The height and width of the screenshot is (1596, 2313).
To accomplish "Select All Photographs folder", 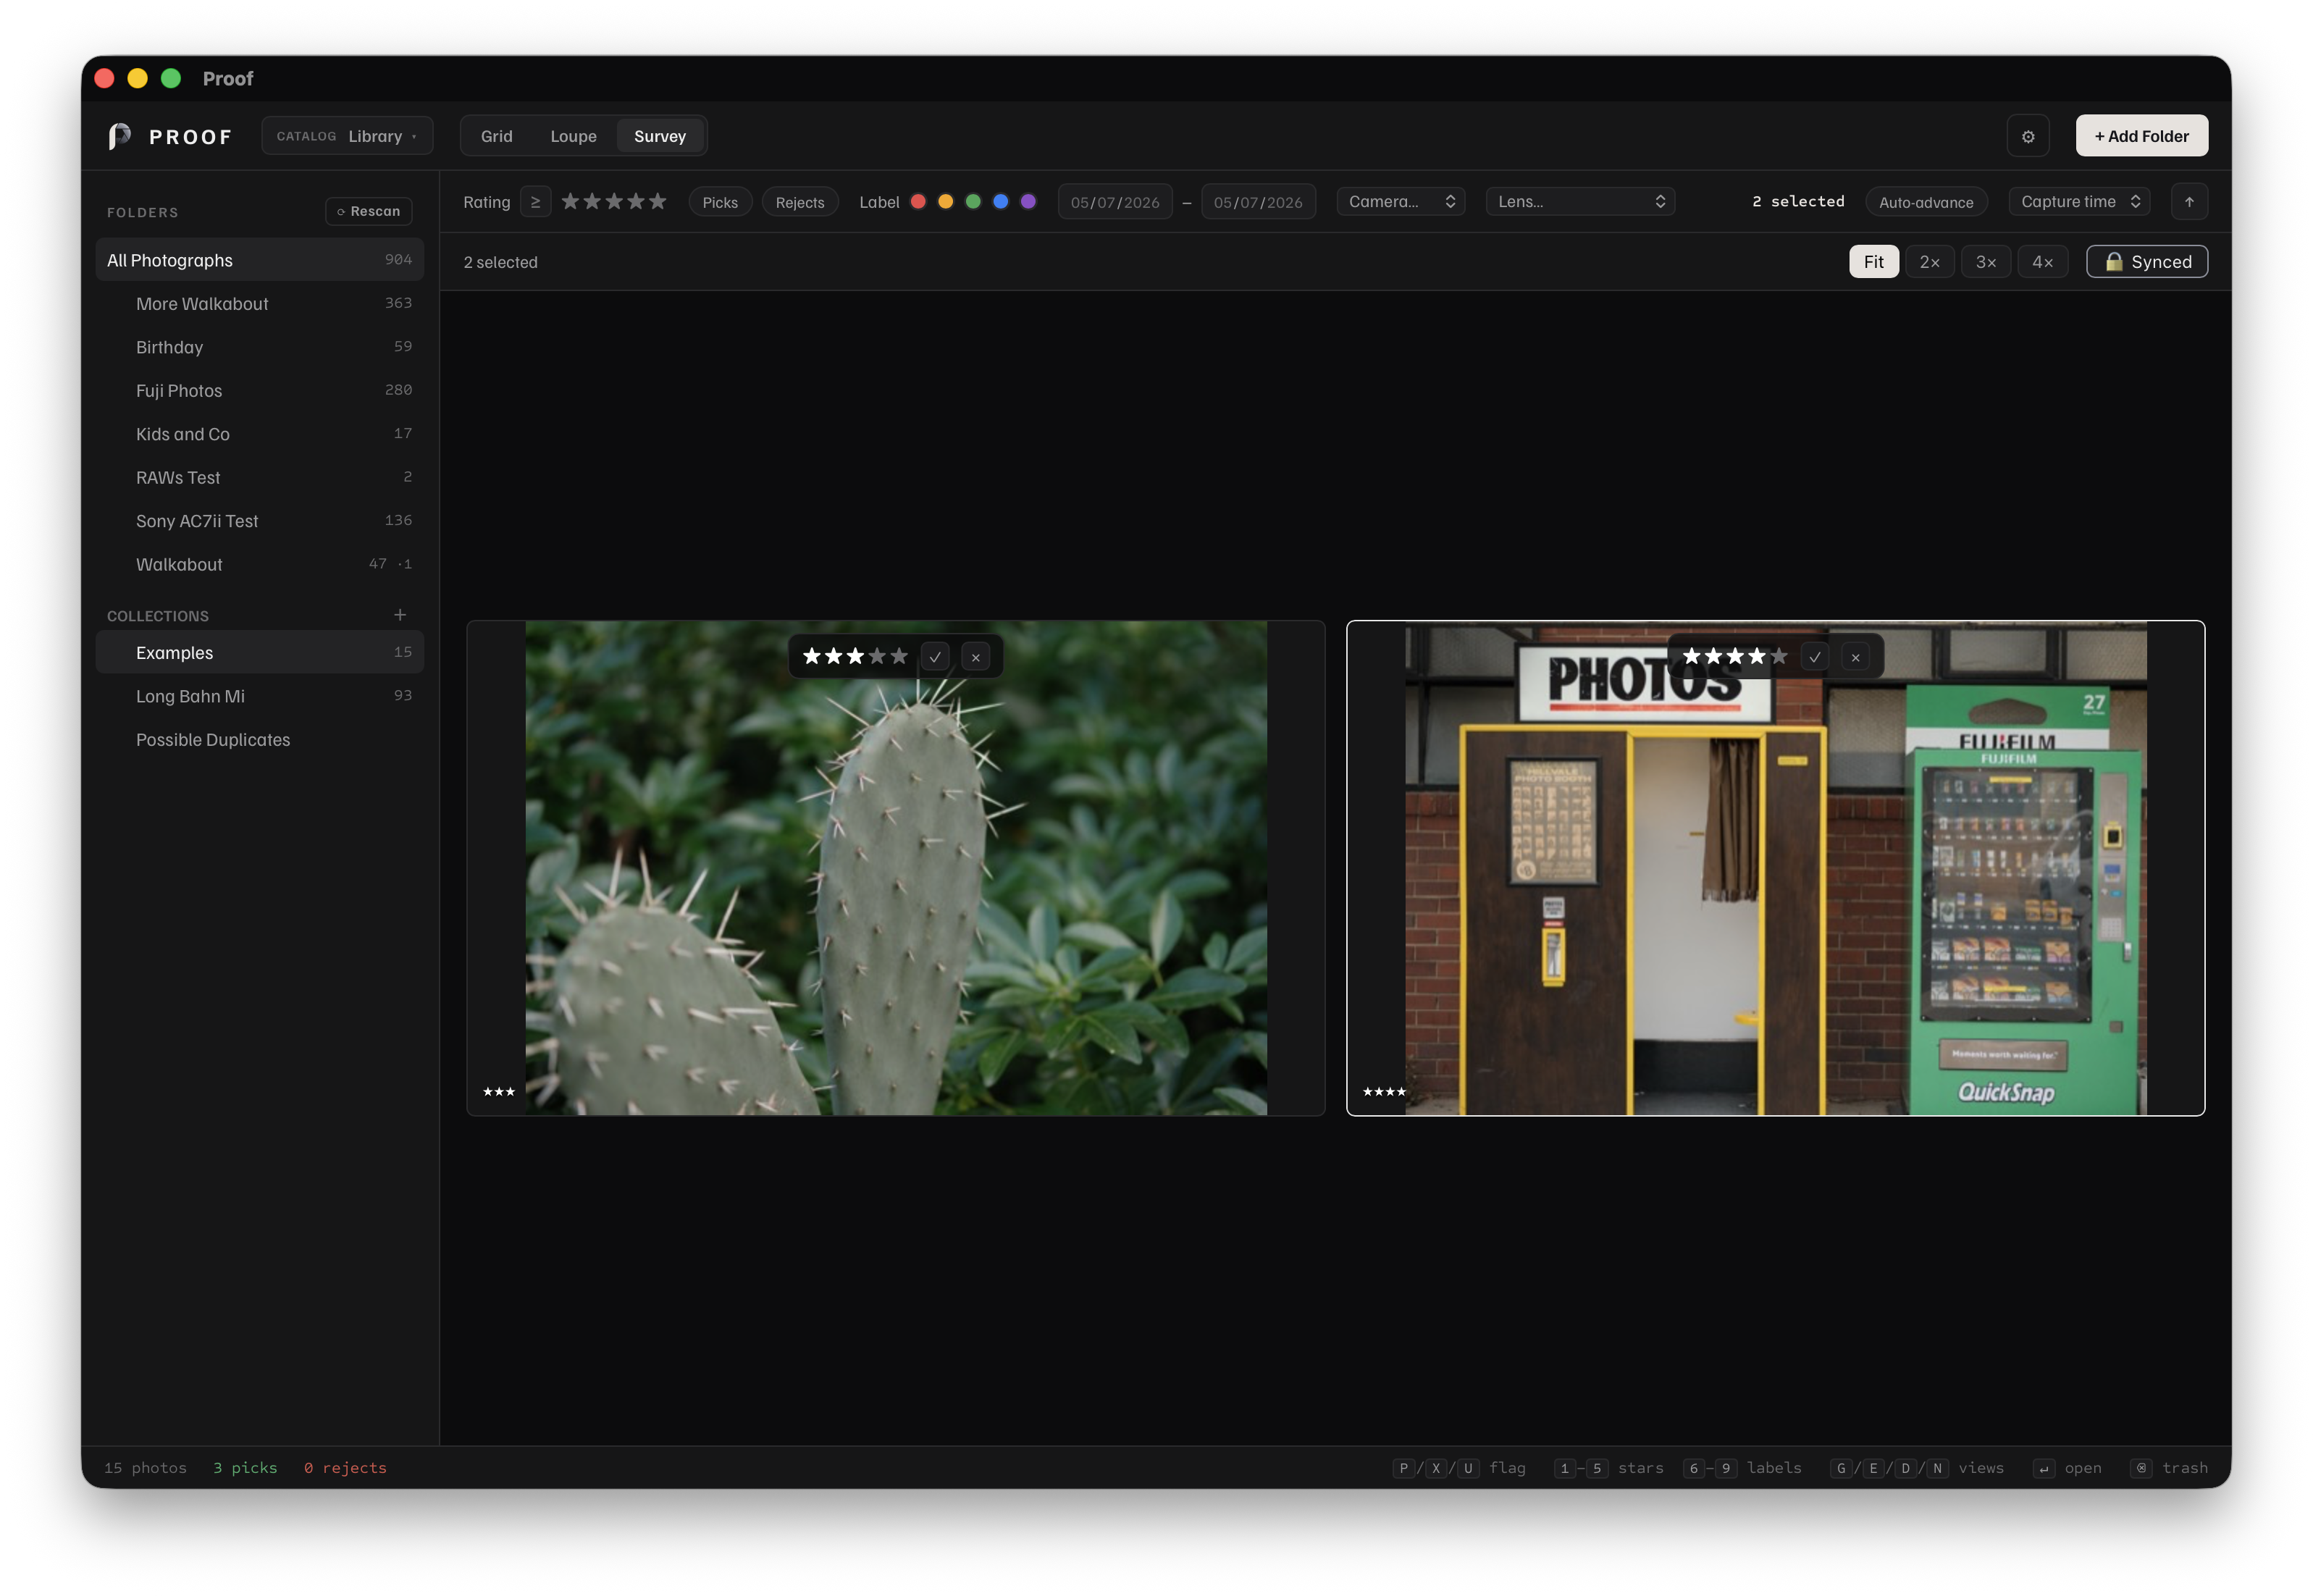I will (260, 260).
